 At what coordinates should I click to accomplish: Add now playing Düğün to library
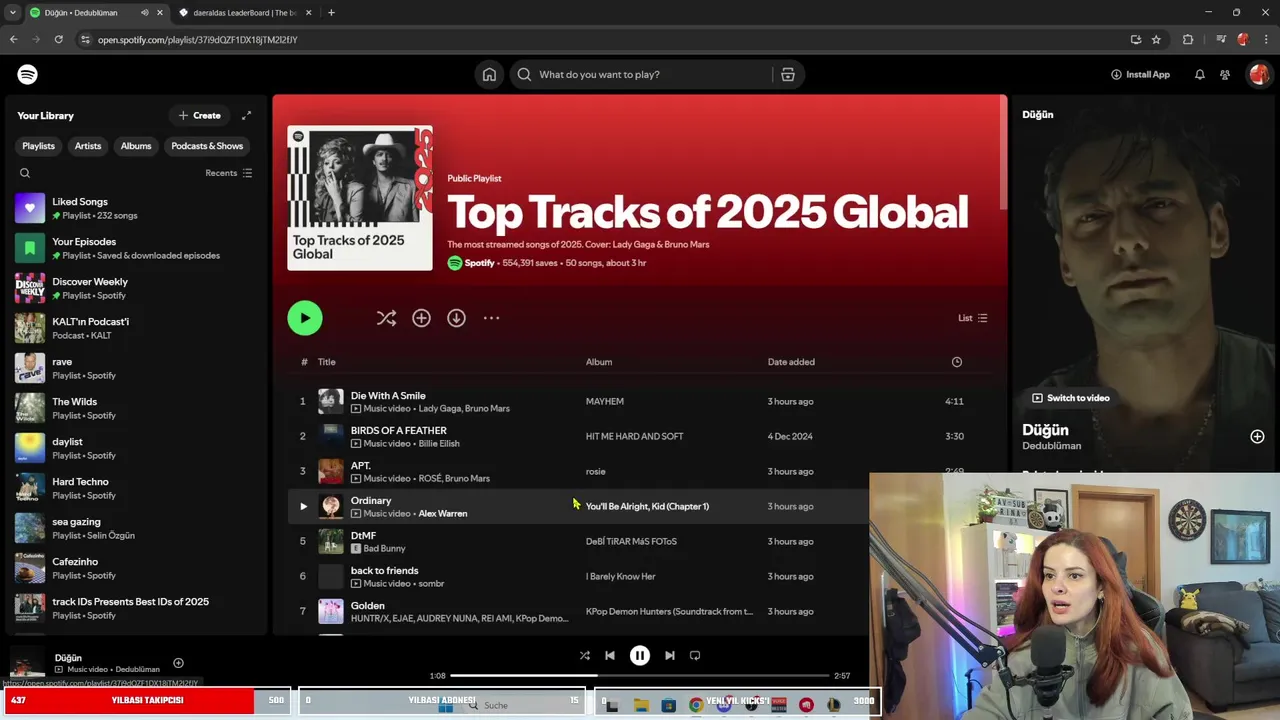[178, 663]
